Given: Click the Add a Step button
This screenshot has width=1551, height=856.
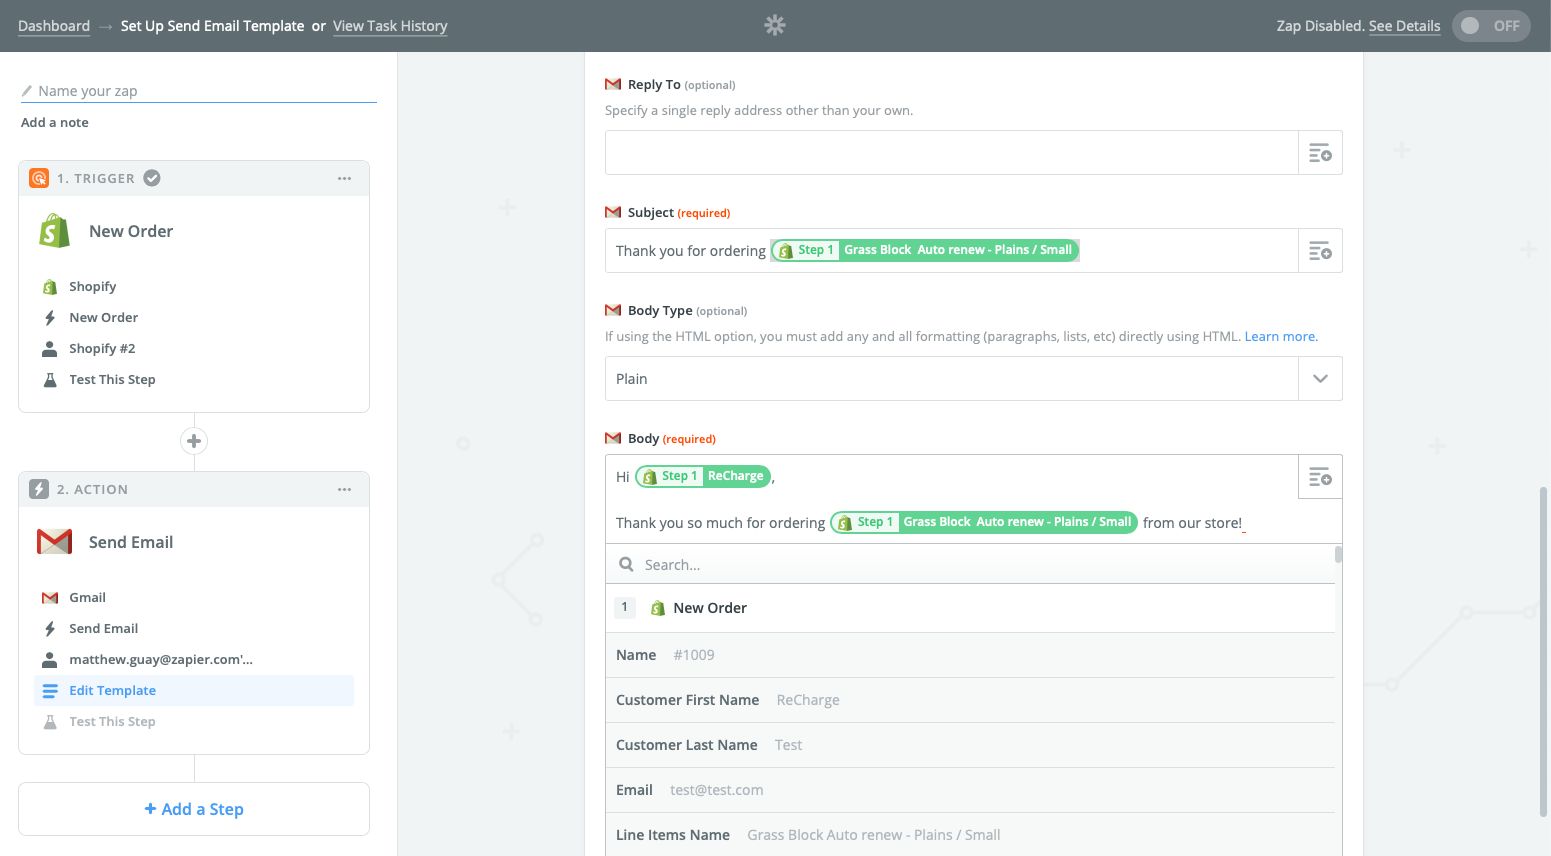Looking at the screenshot, I should [x=194, y=809].
